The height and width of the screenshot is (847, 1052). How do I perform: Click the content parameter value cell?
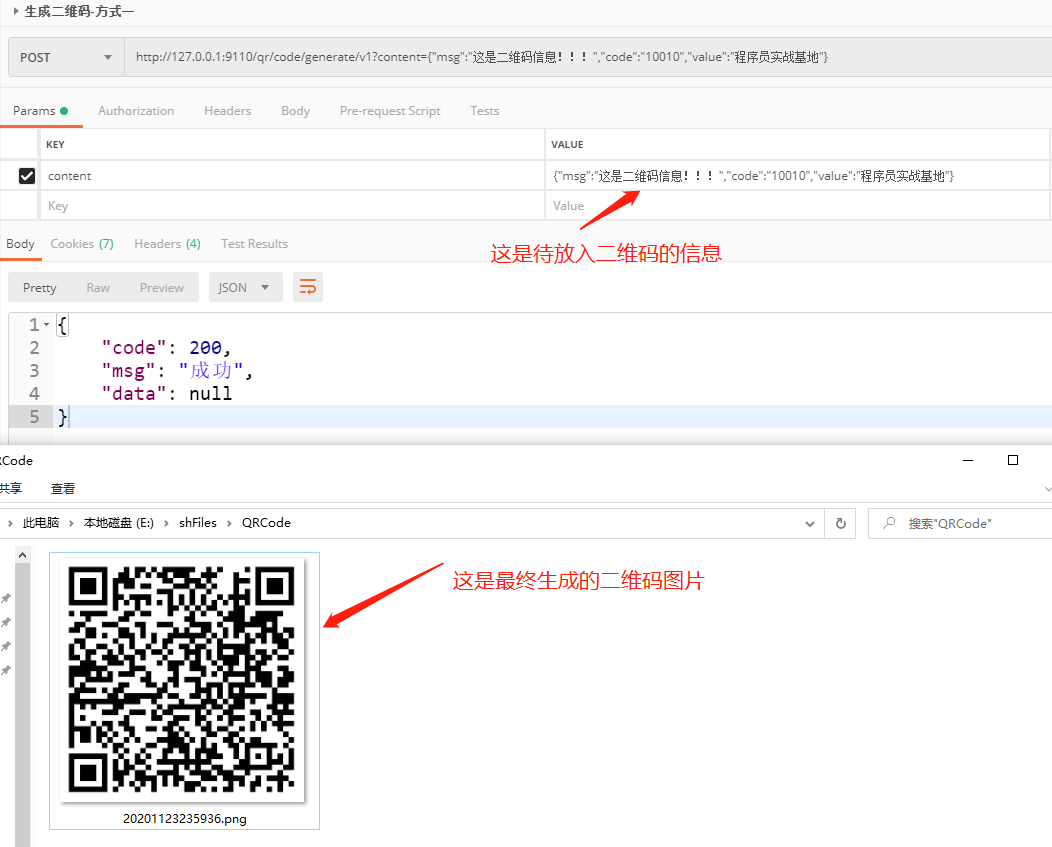797,176
